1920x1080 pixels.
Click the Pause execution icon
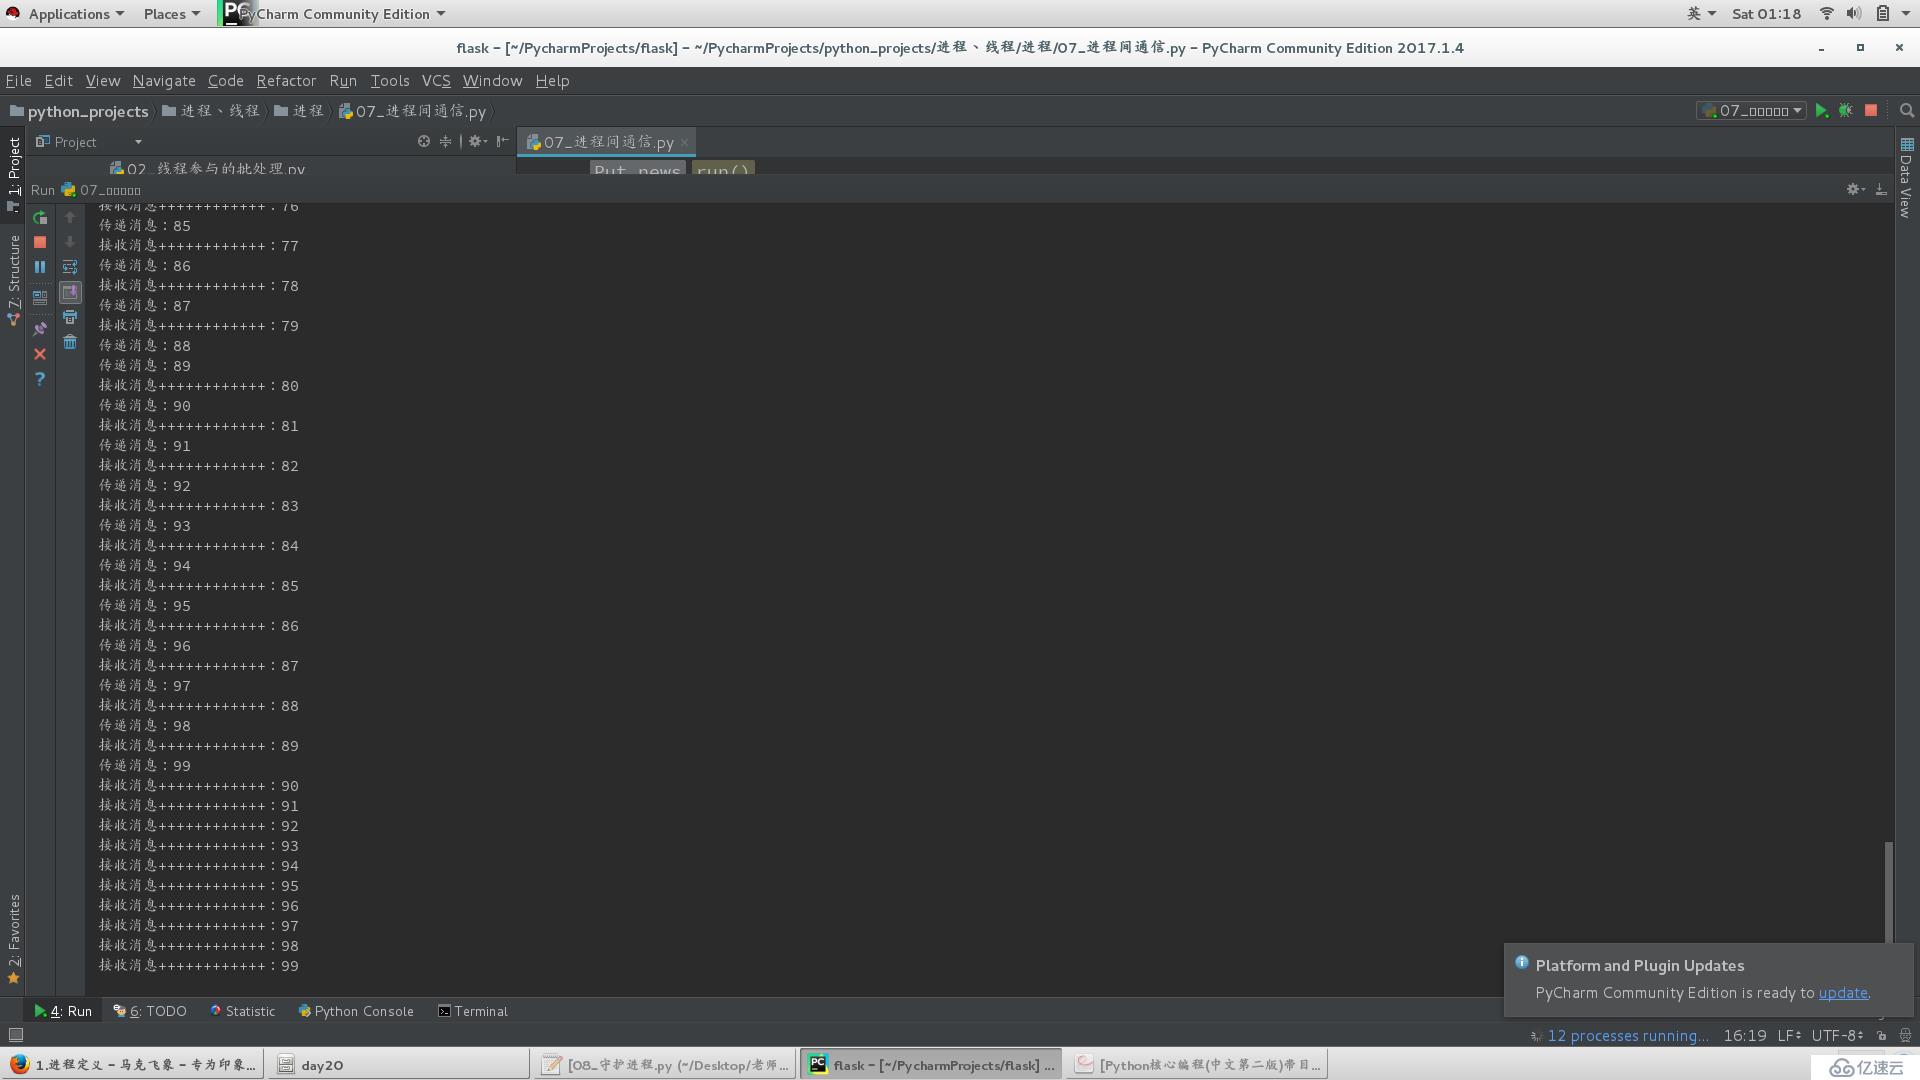pyautogui.click(x=40, y=266)
